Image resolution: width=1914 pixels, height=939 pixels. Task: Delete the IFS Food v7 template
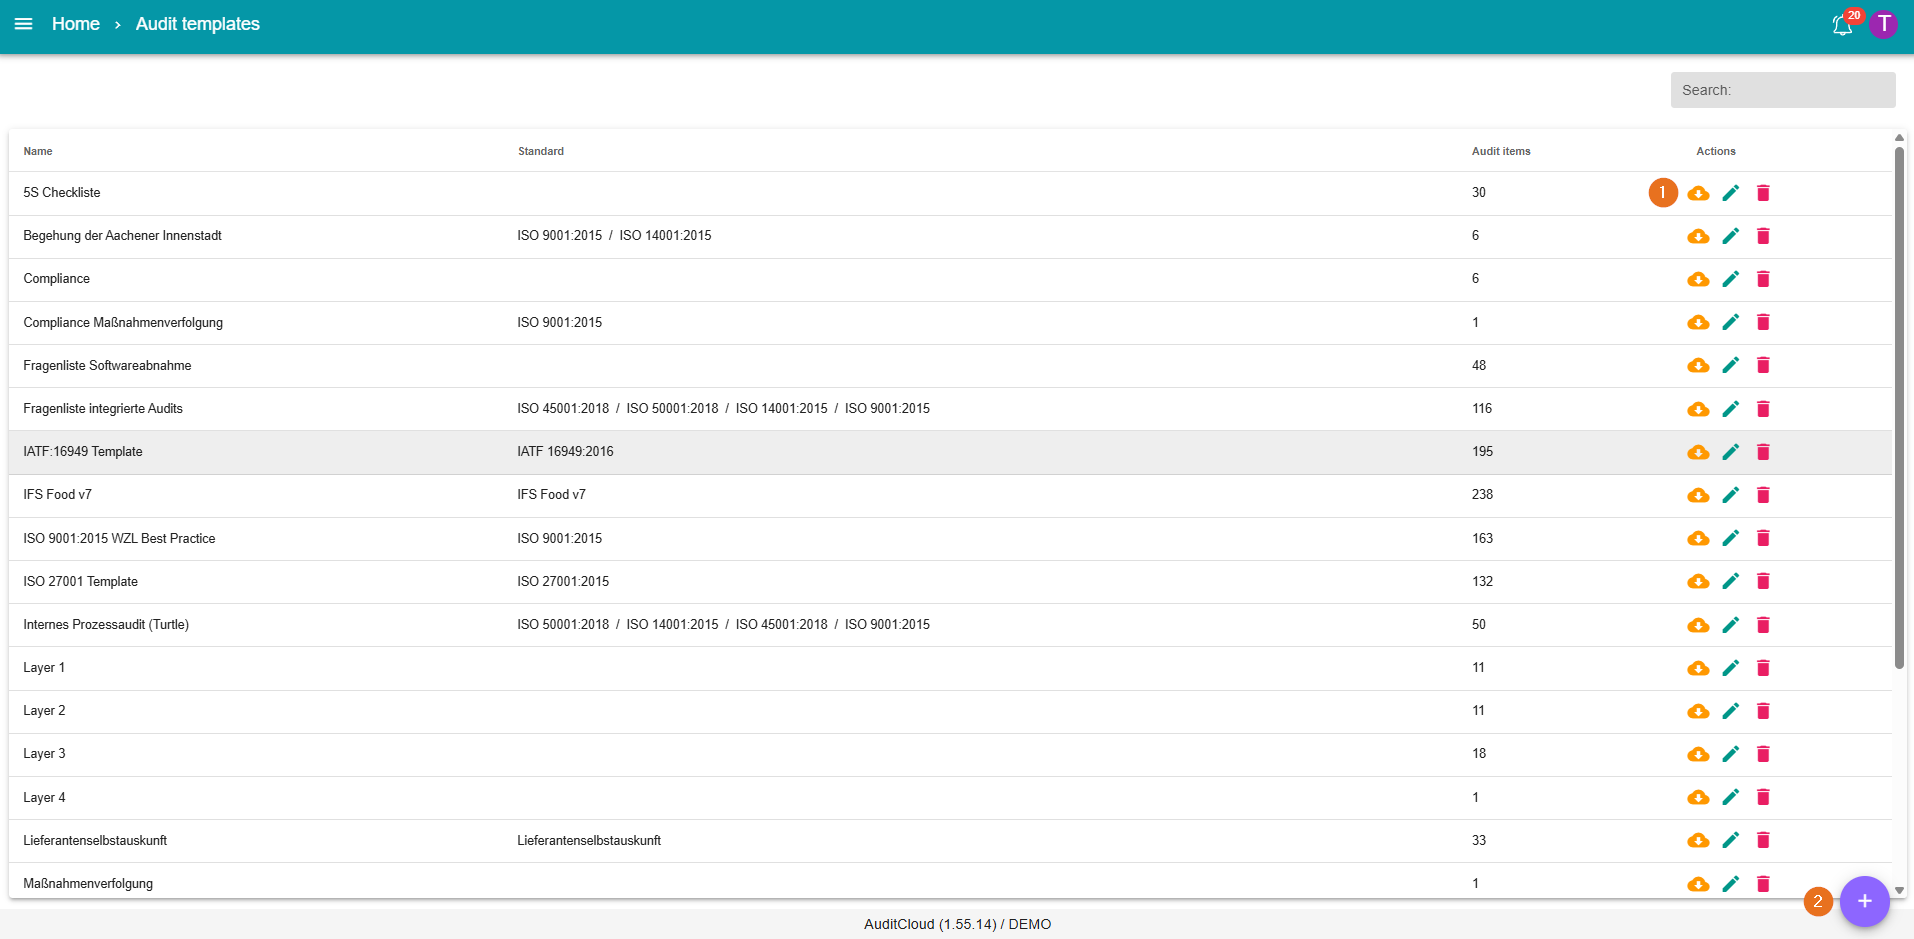[1763, 495]
